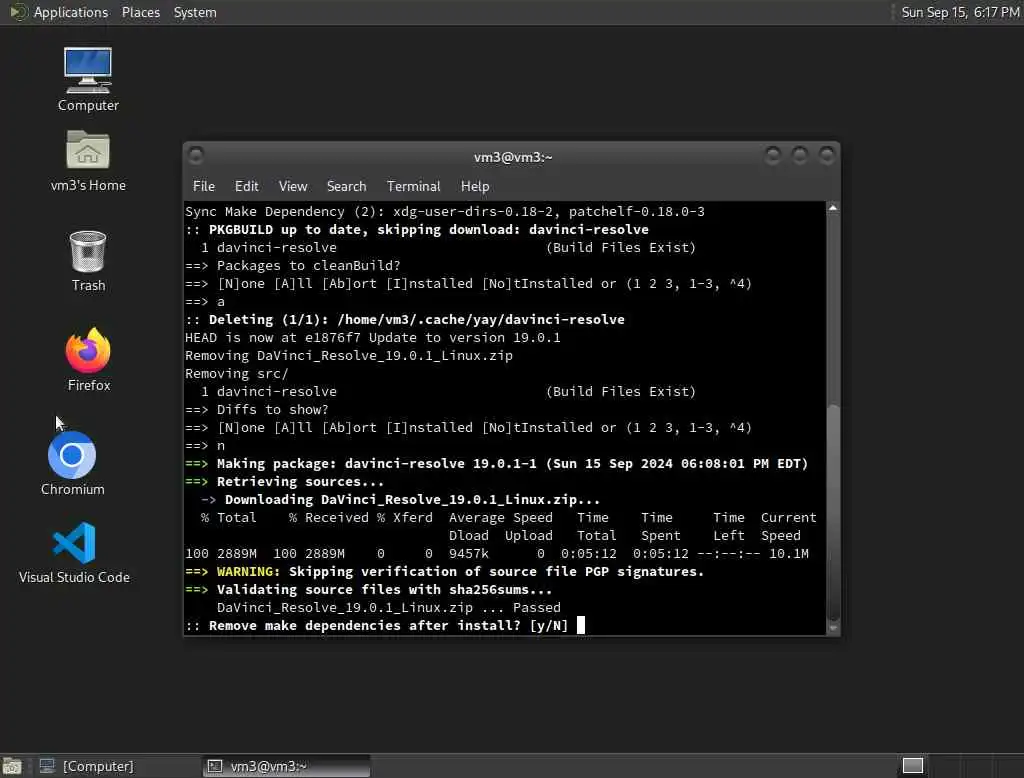Open the Places menu

point(140,12)
